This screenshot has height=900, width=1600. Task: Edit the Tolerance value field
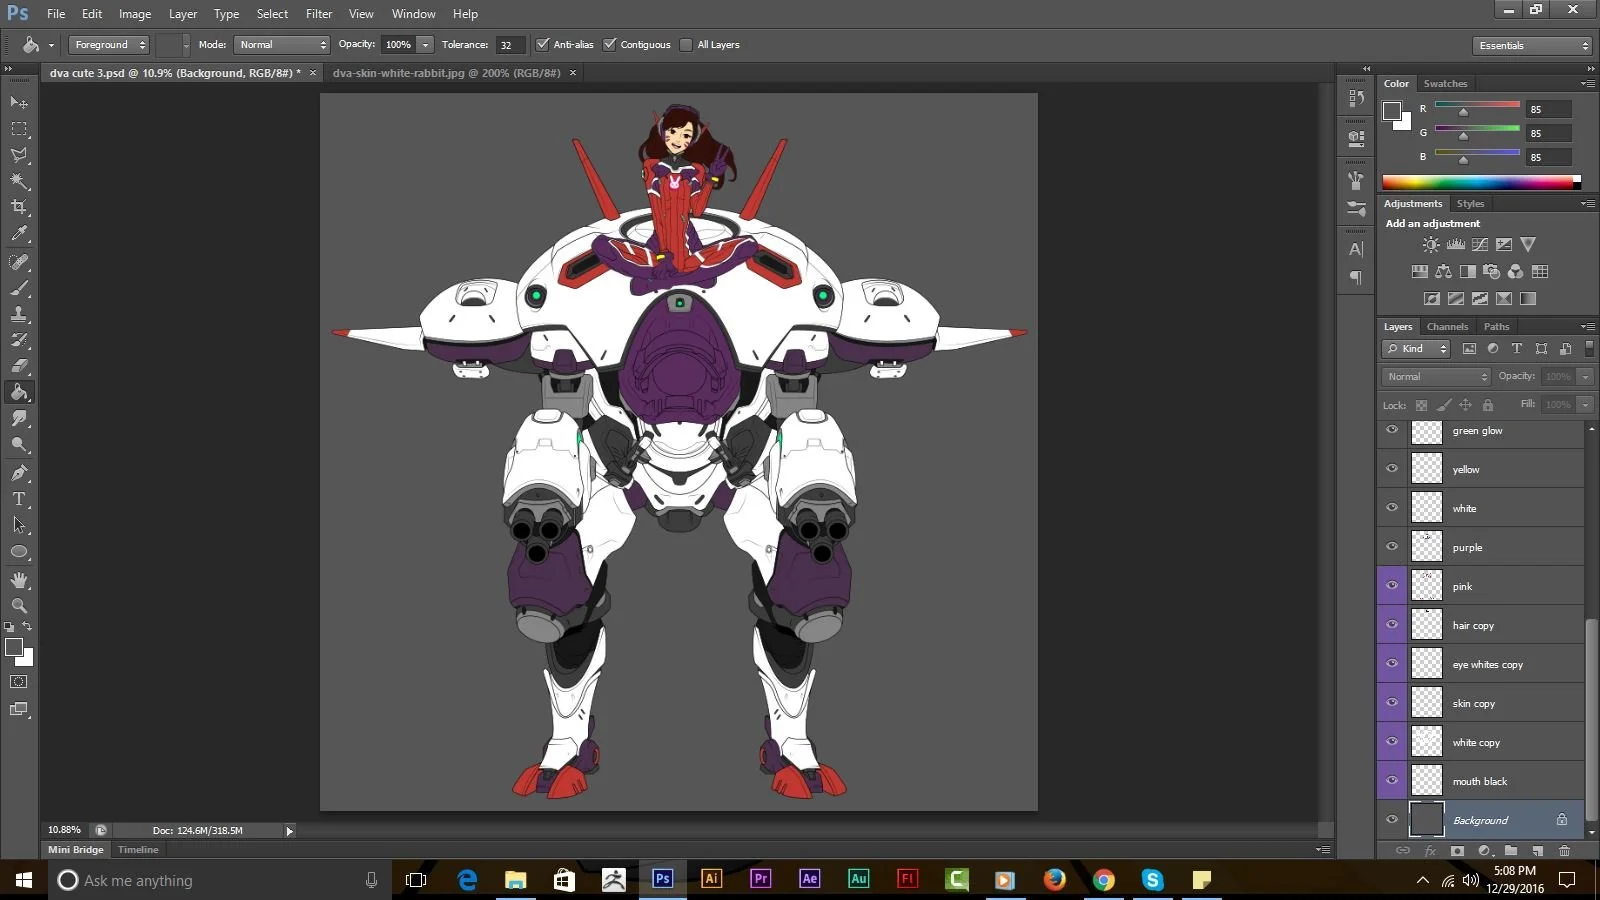point(510,45)
